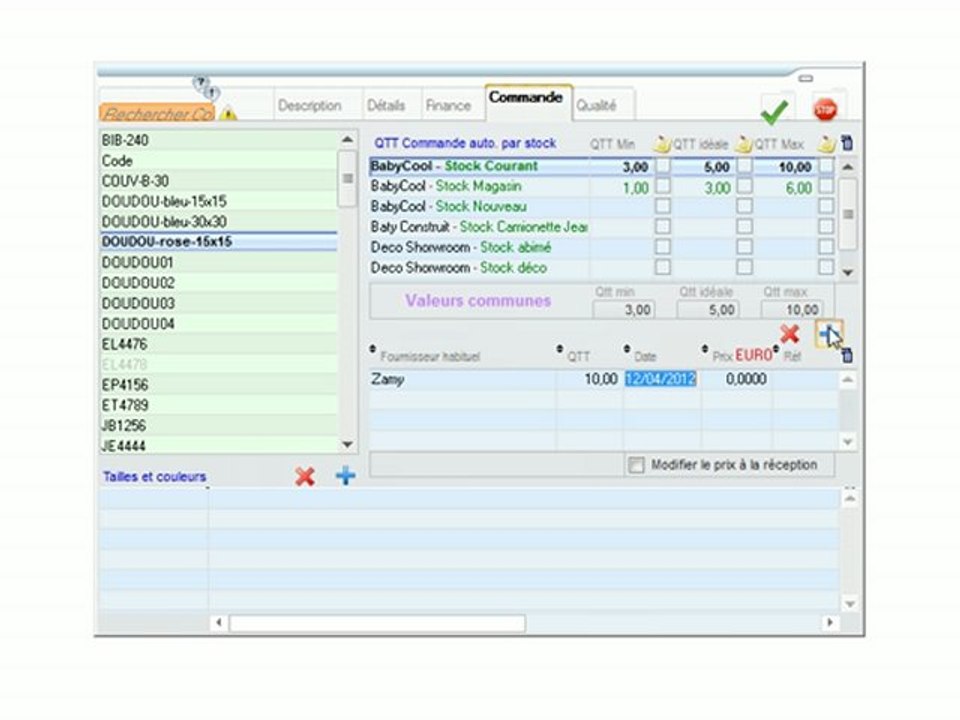Enable Modifier le prix à la réception

click(x=636, y=465)
